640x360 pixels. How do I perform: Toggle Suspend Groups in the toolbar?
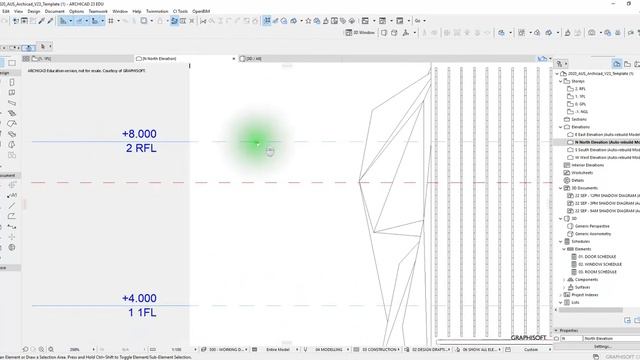click(x=267, y=21)
